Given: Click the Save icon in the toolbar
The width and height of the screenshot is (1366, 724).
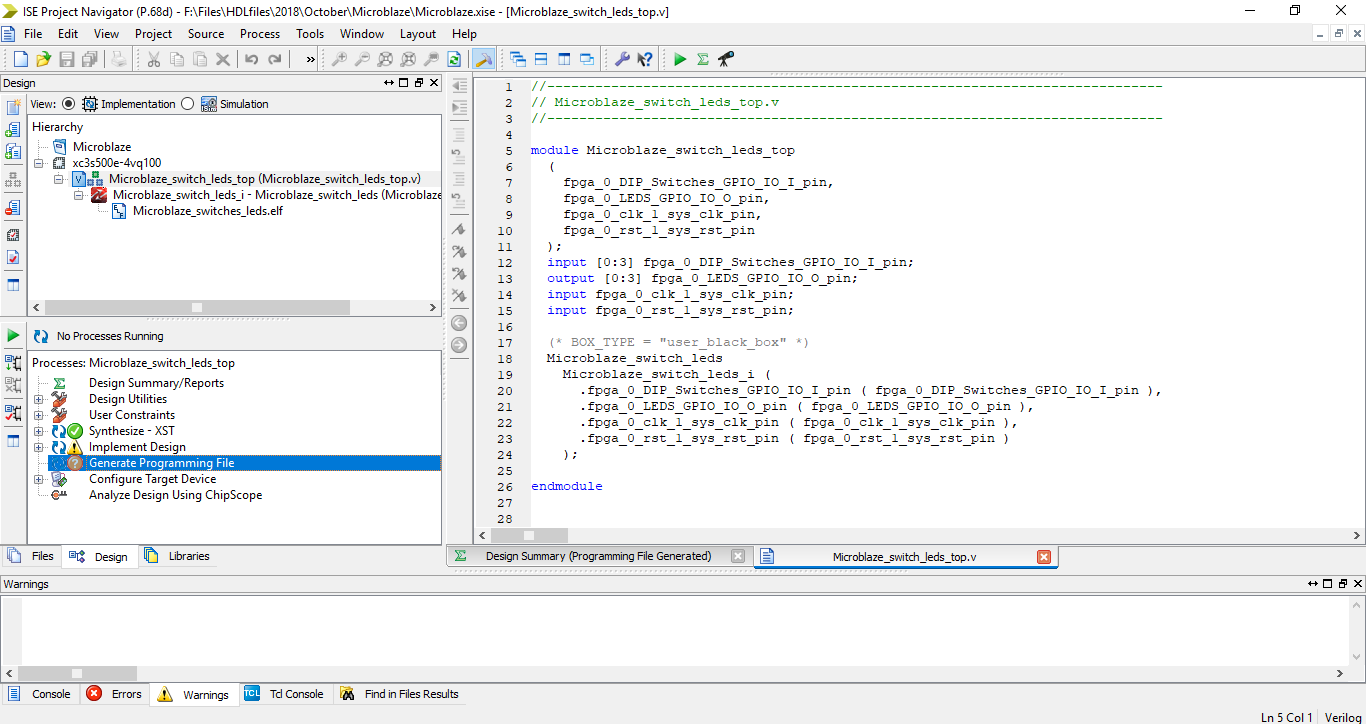Looking at the screenshot, I should click(x=66, y=59).
